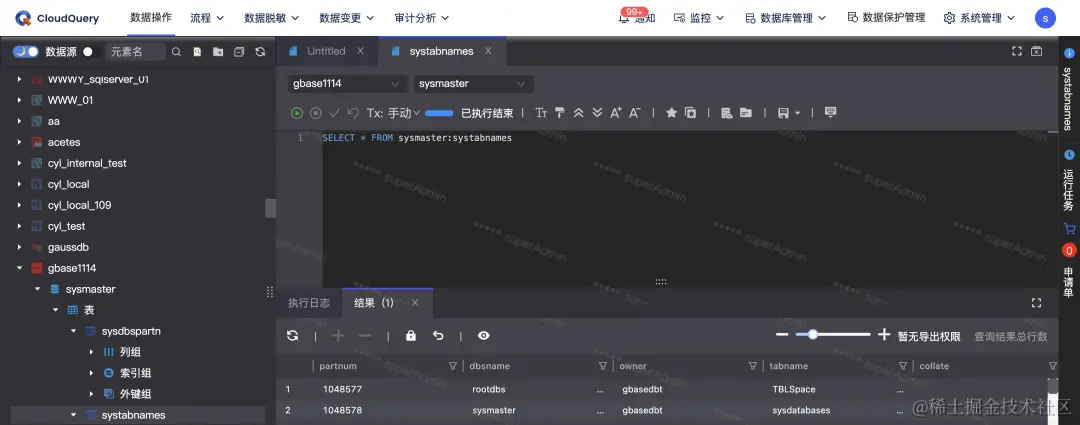
Task: Increase editor font size with A+ icon
Action: [616, 113]
